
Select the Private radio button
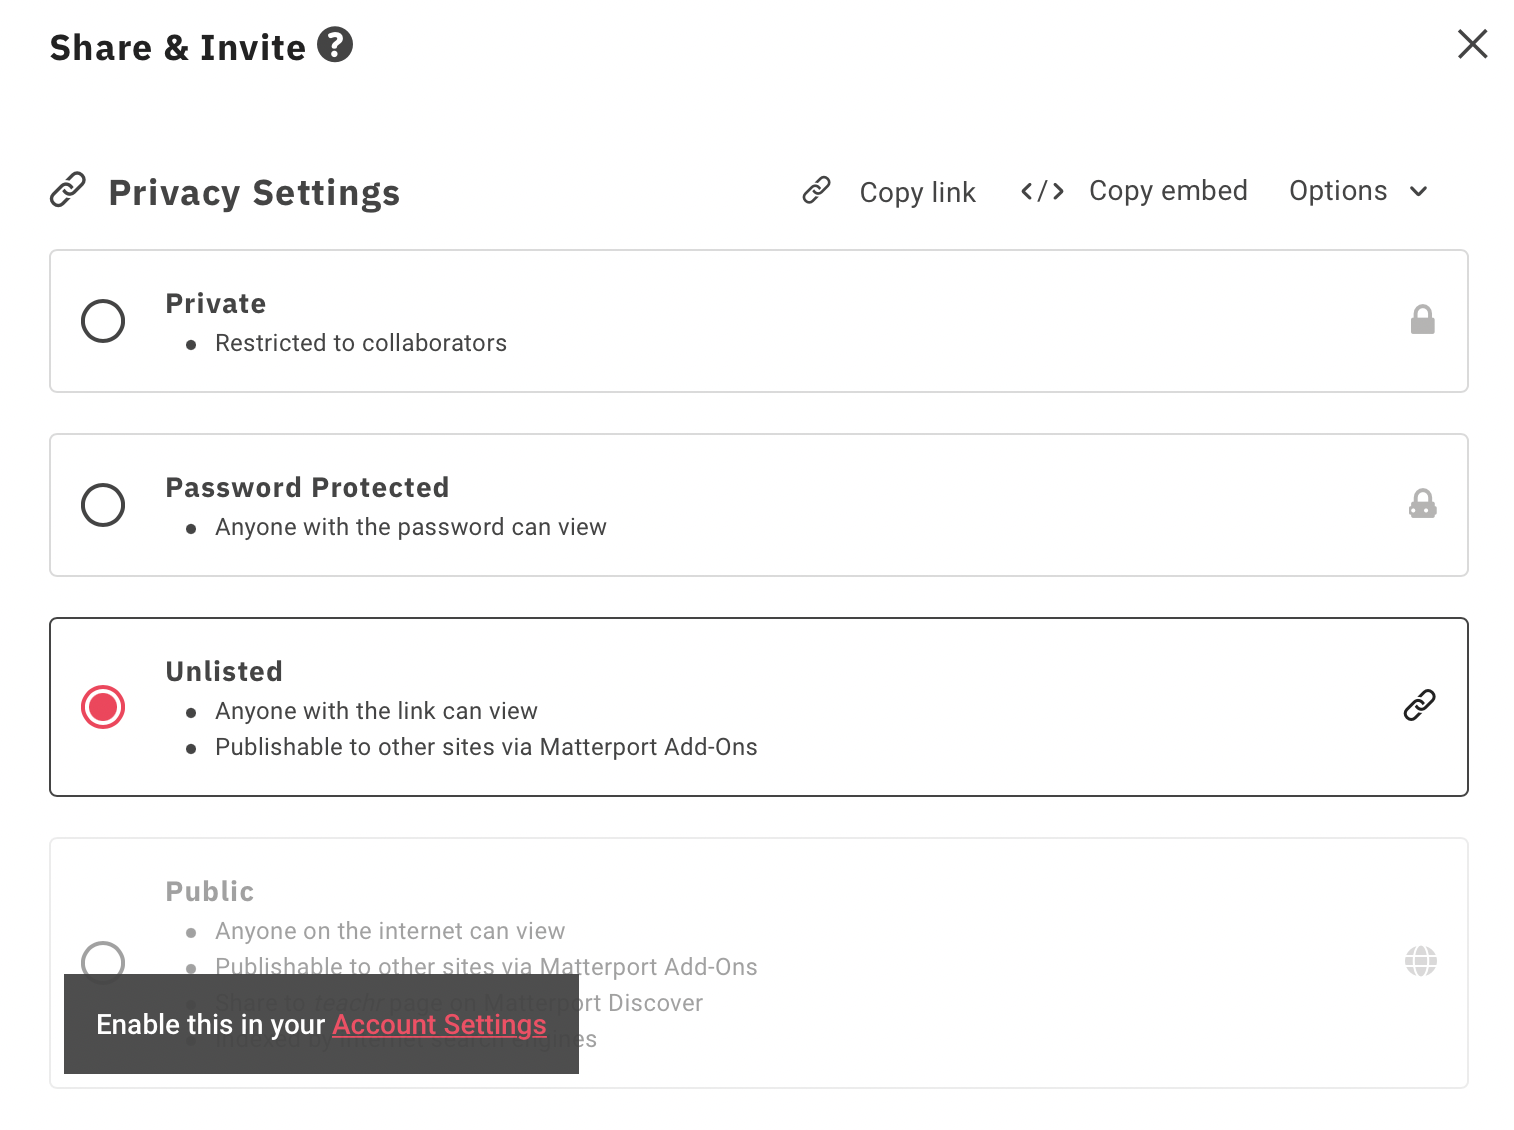click(x=103, y=321)
